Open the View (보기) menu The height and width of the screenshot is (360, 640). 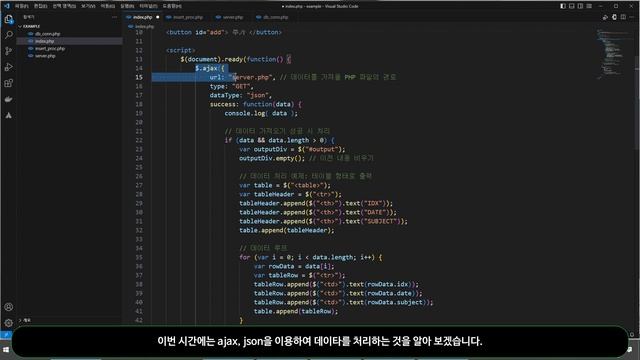[x=88, y=6]
